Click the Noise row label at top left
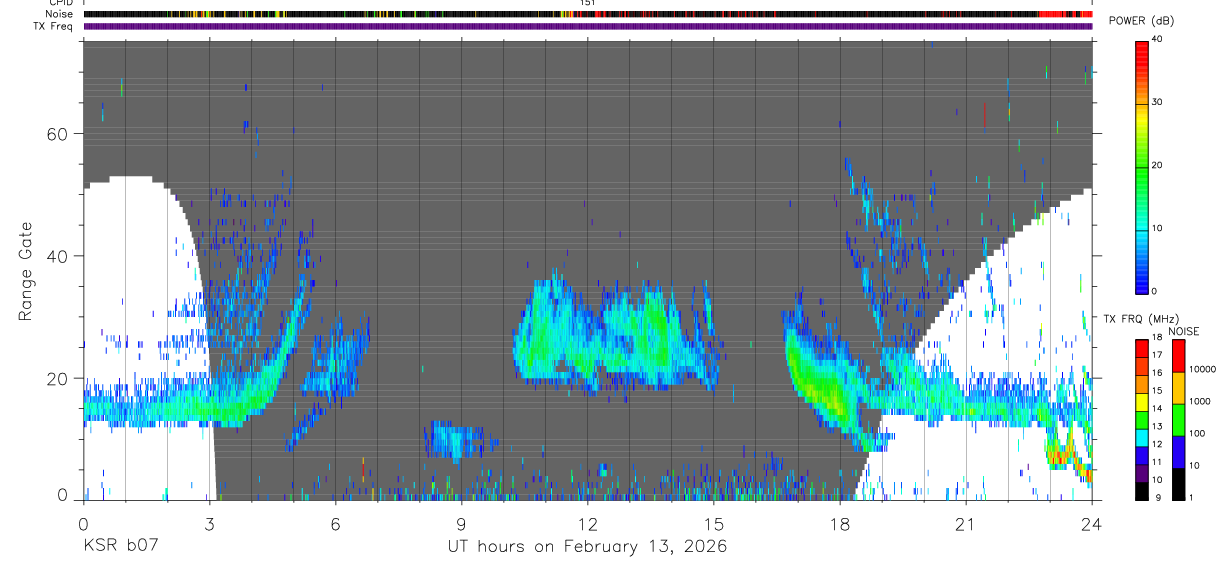The height and width of the screenshot is (567, 1228). 61,15
